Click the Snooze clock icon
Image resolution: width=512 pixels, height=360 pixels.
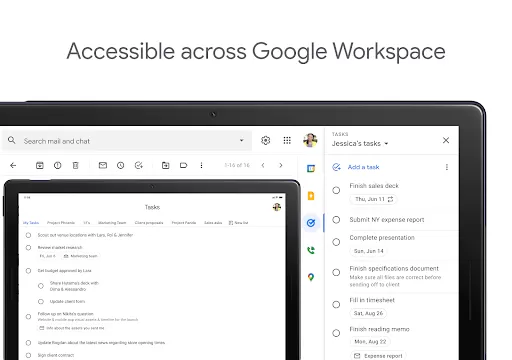tap(121, 165)
